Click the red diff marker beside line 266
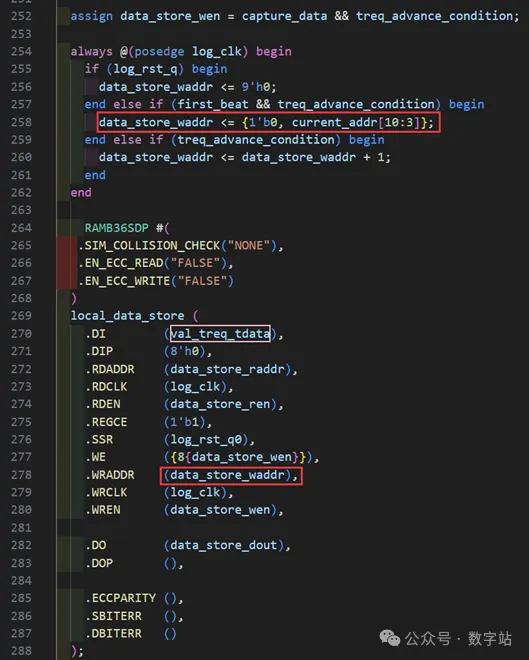Image resolution: width=529 pixels, height=660 pixels. tap(66, 263)
